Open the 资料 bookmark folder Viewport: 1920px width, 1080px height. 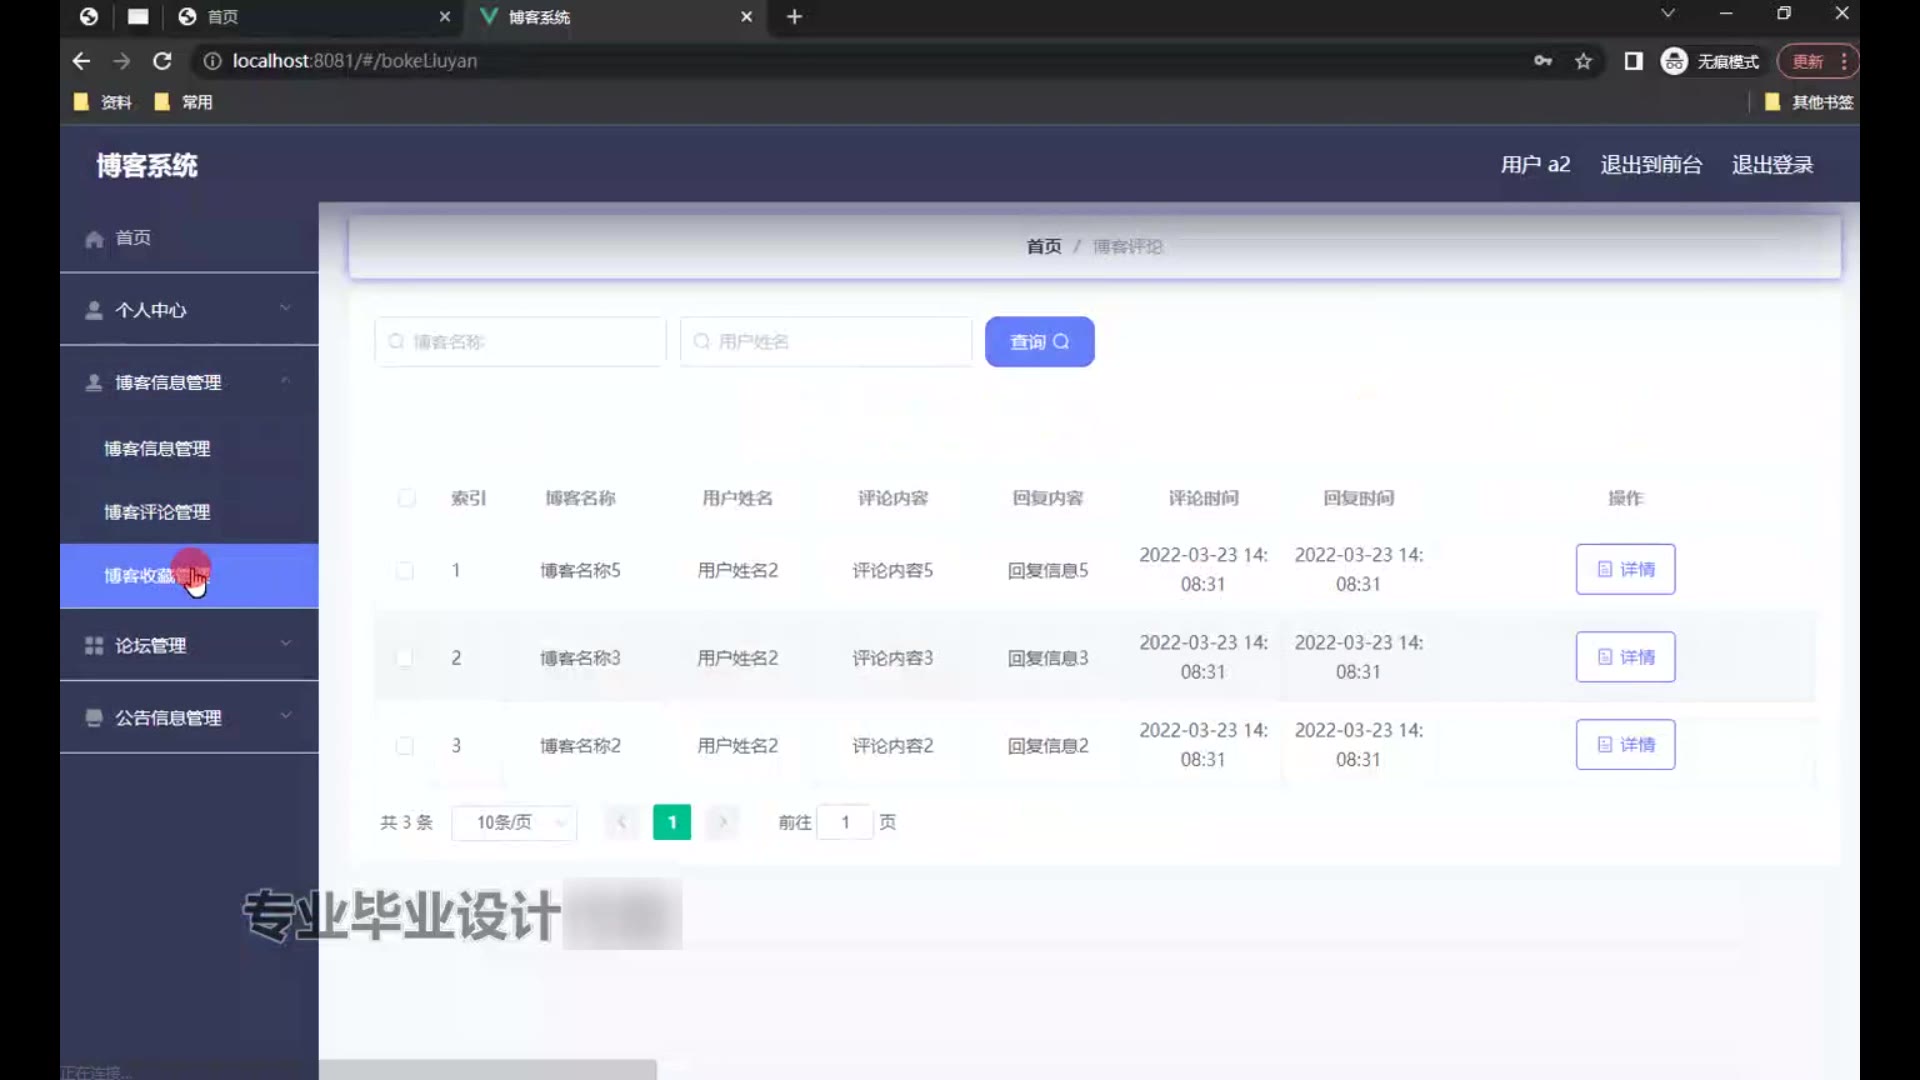(103, 102)
